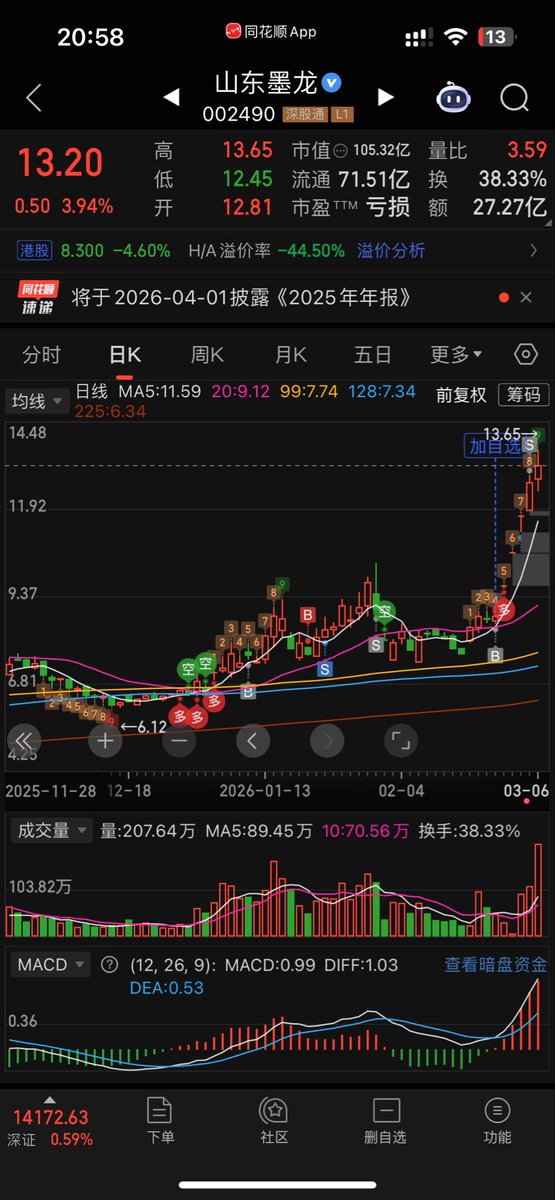Image resolution: width=555 pixels, height=1200 pixels.
Task: Tap the 港股 tag label
Action: pos(37,251)
